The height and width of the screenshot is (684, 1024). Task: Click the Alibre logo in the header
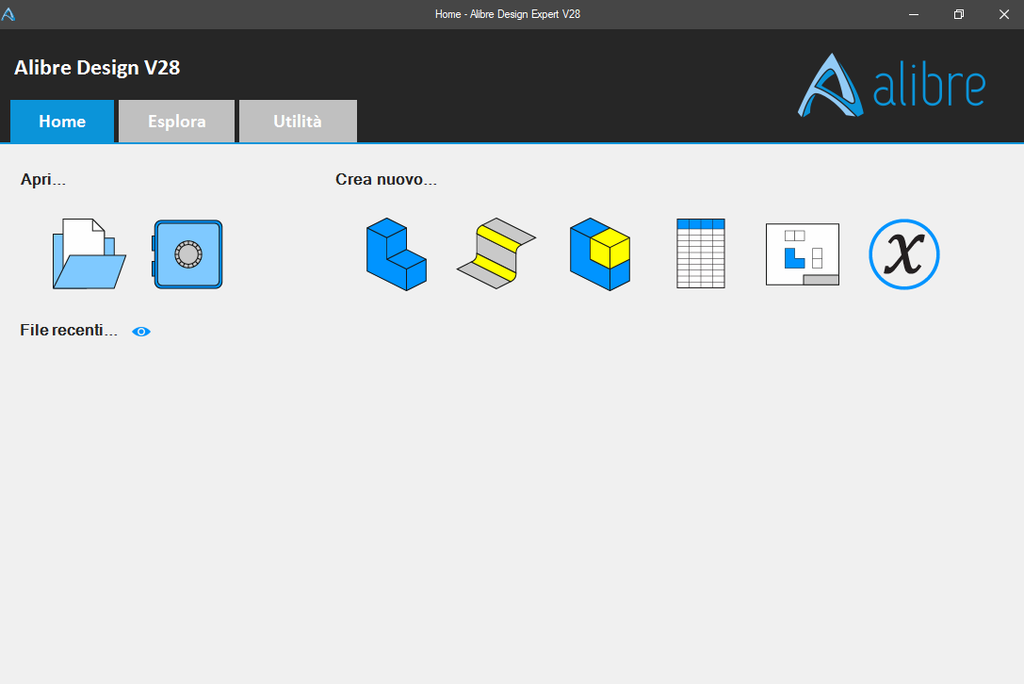coord(891,86)
